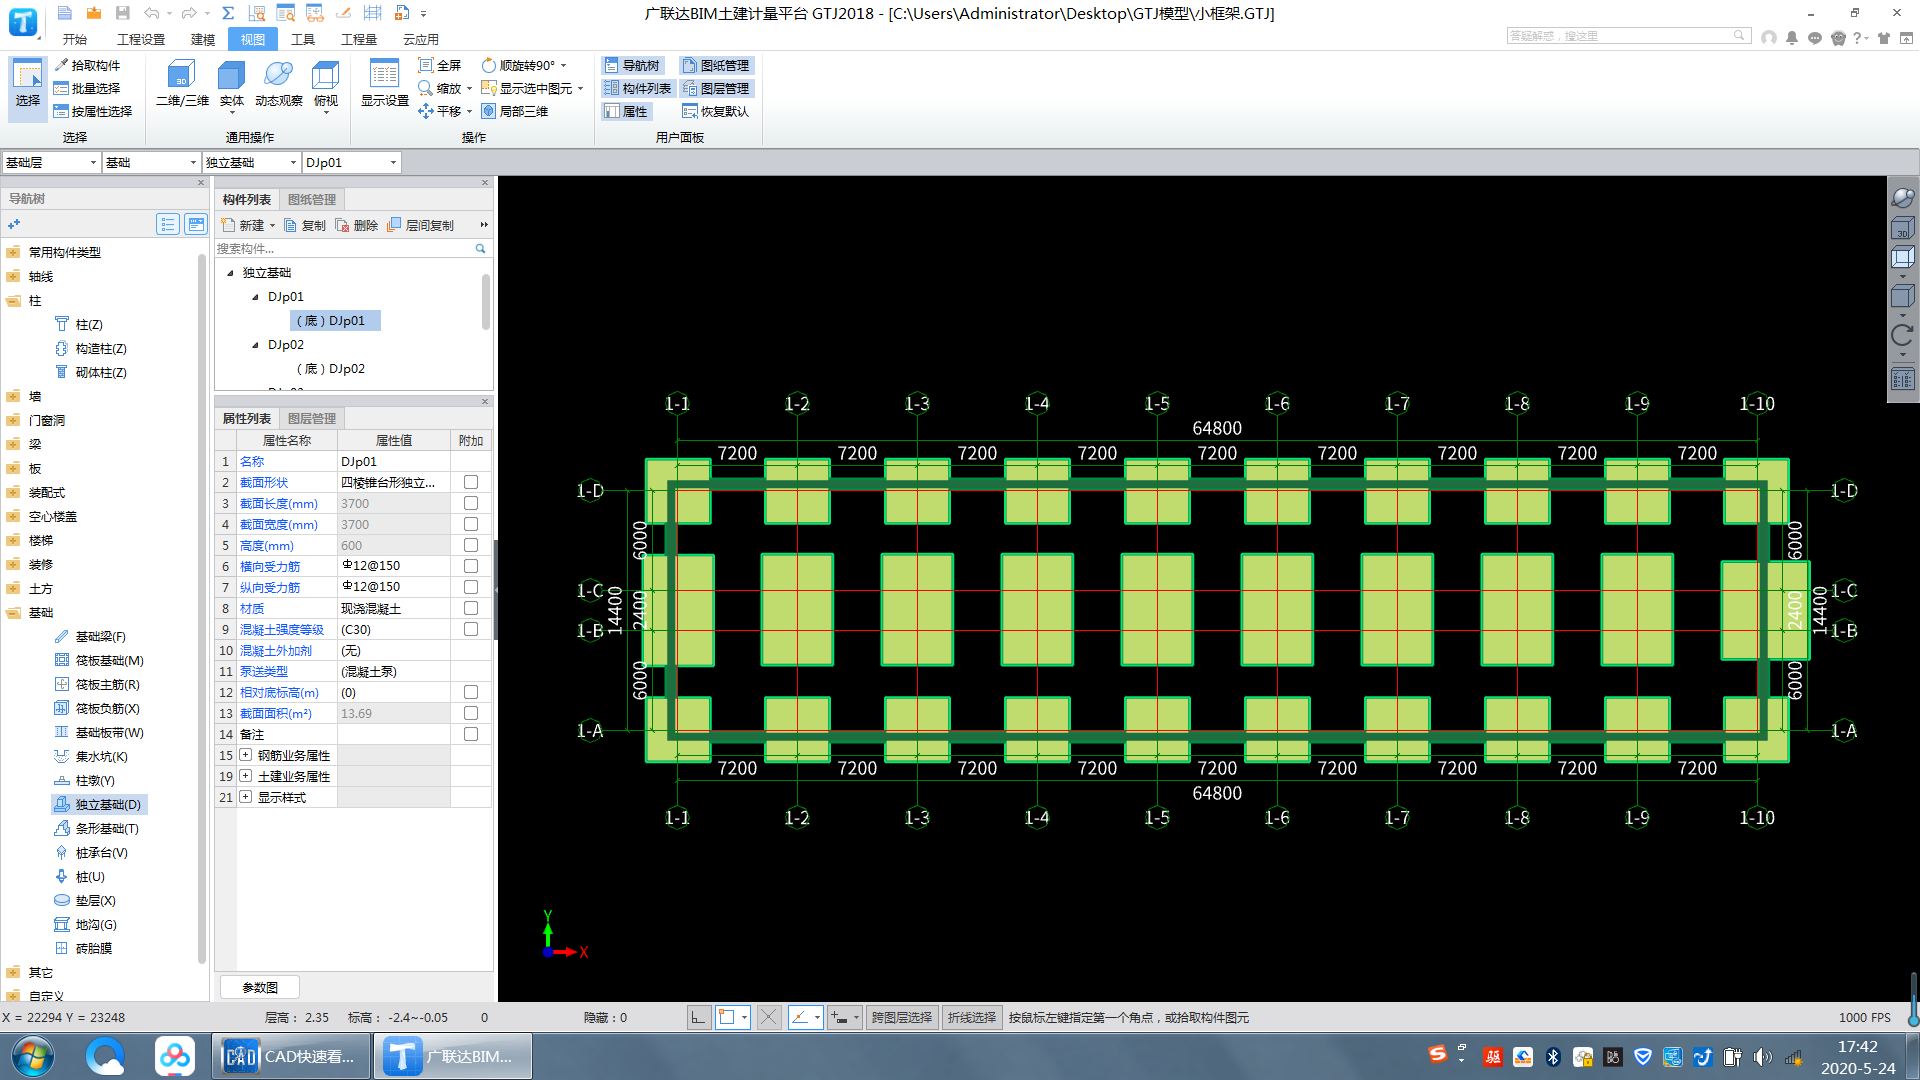Click the save icon in quick access toolbar
The width and height of the screenshot is (1920, 1080).
pos(122,13)
